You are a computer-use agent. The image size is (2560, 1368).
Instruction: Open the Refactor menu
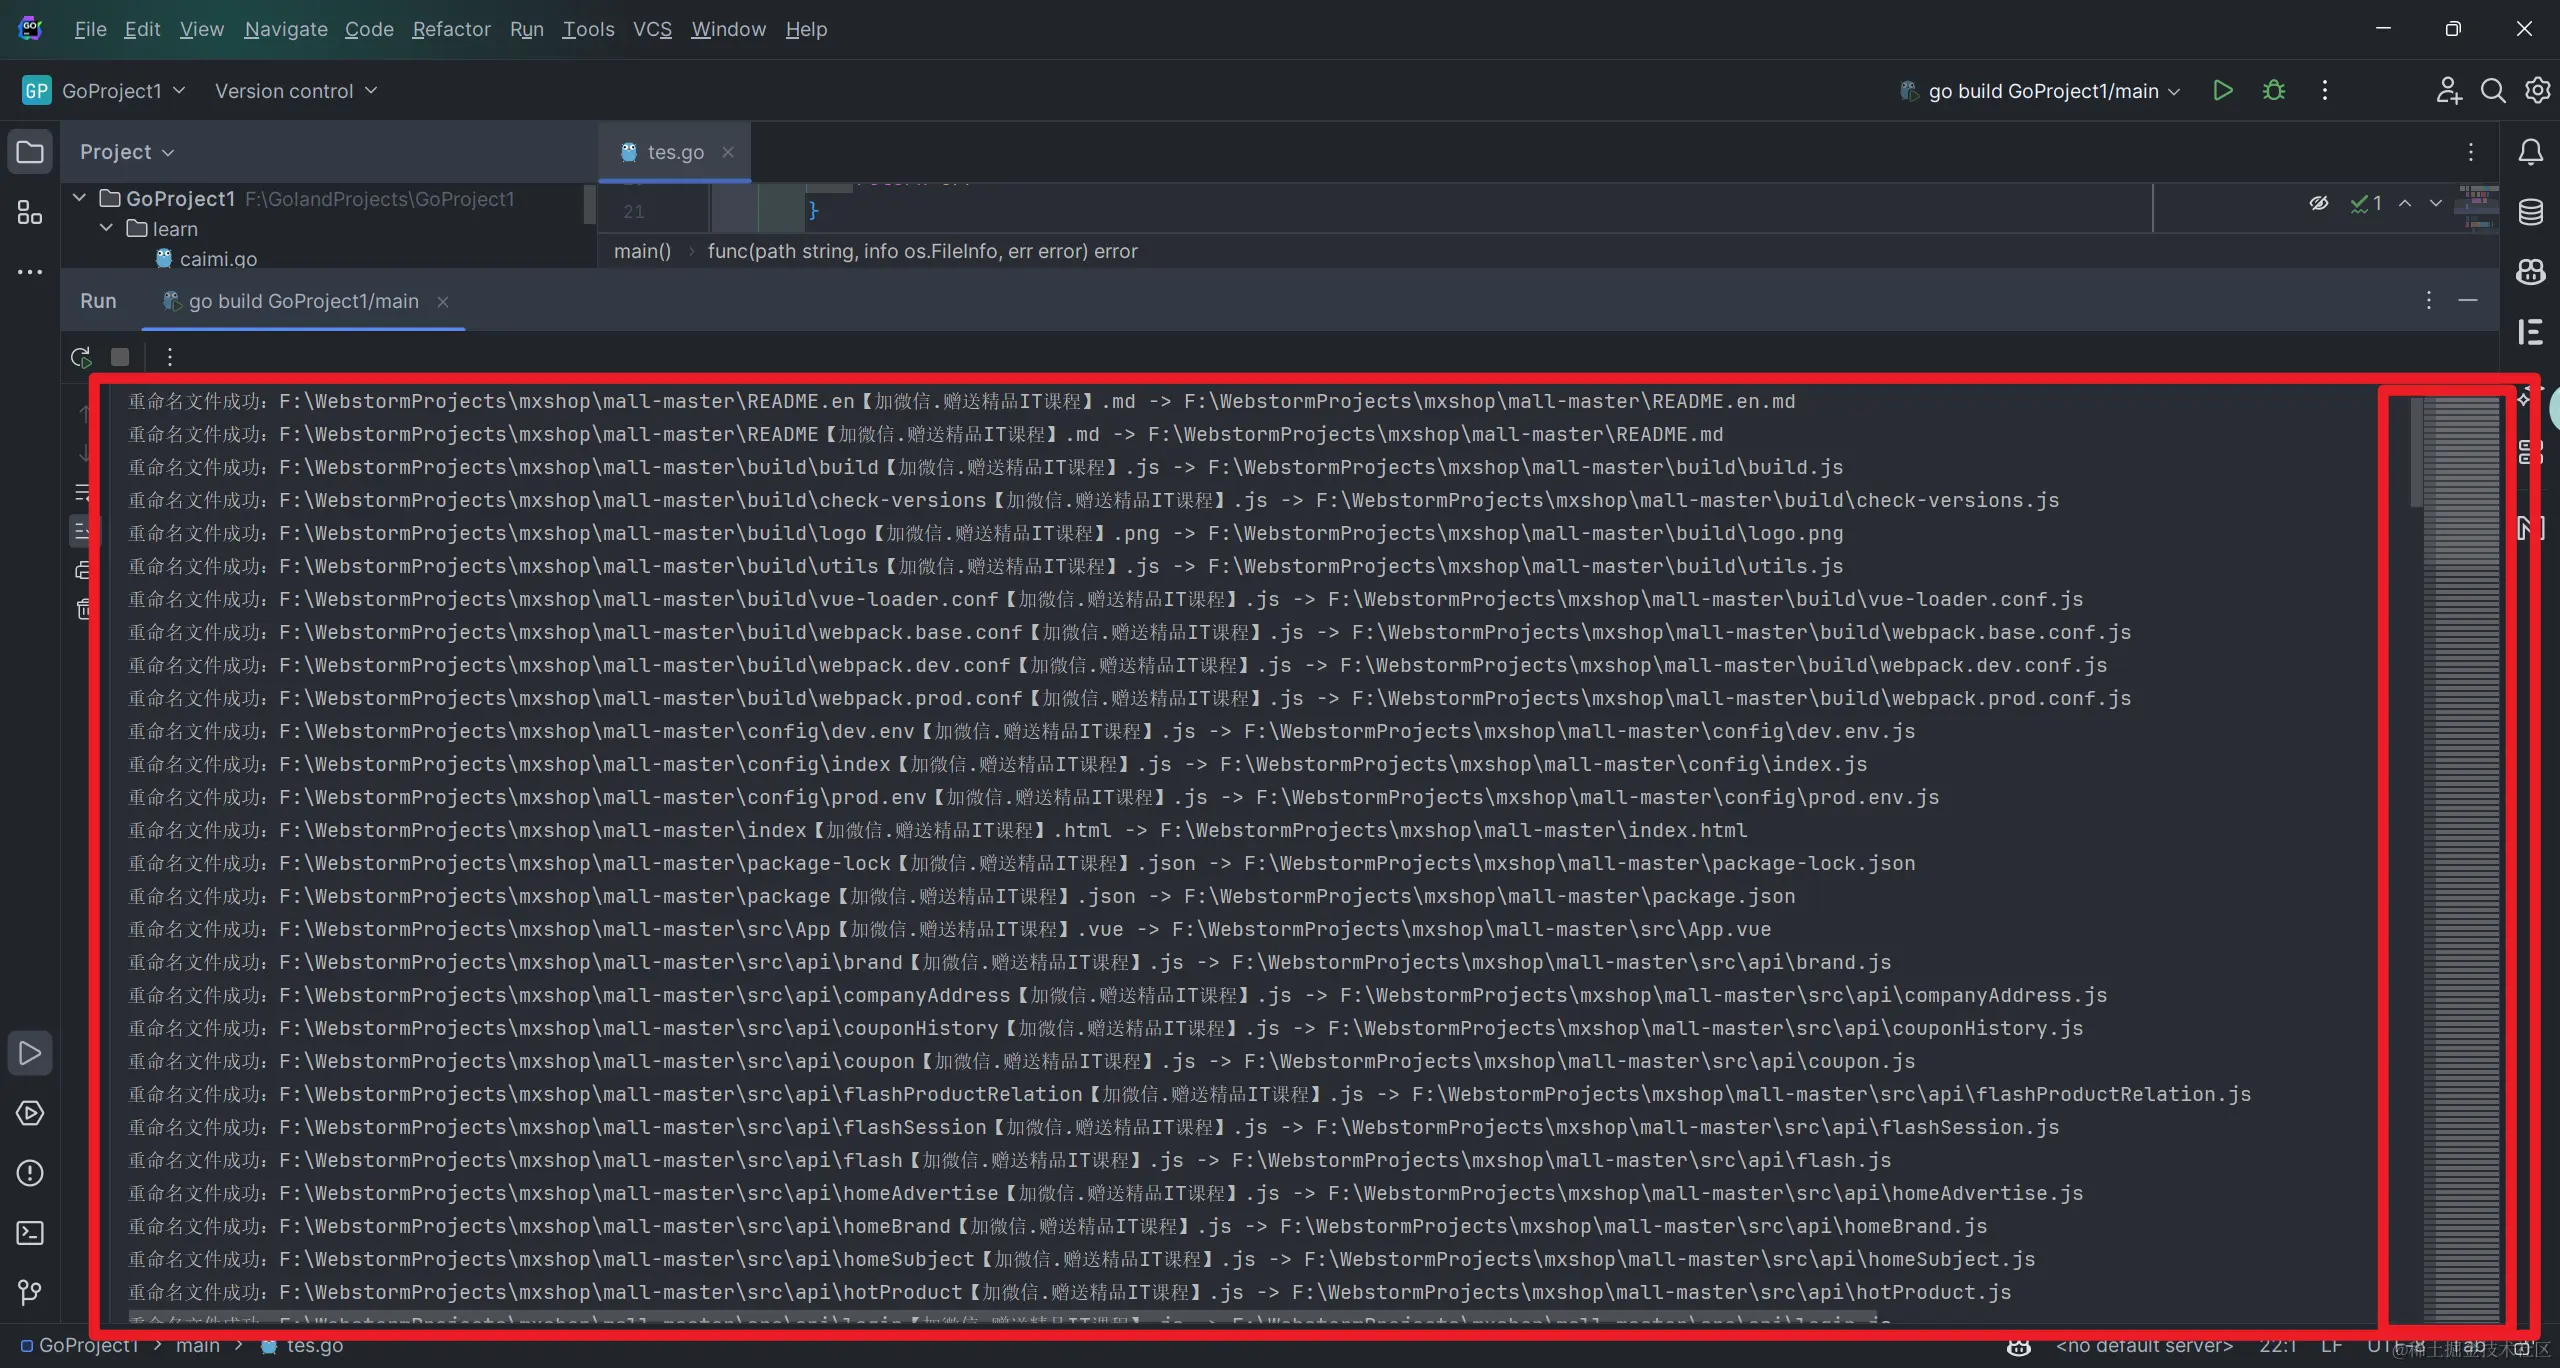coord(451,29)
